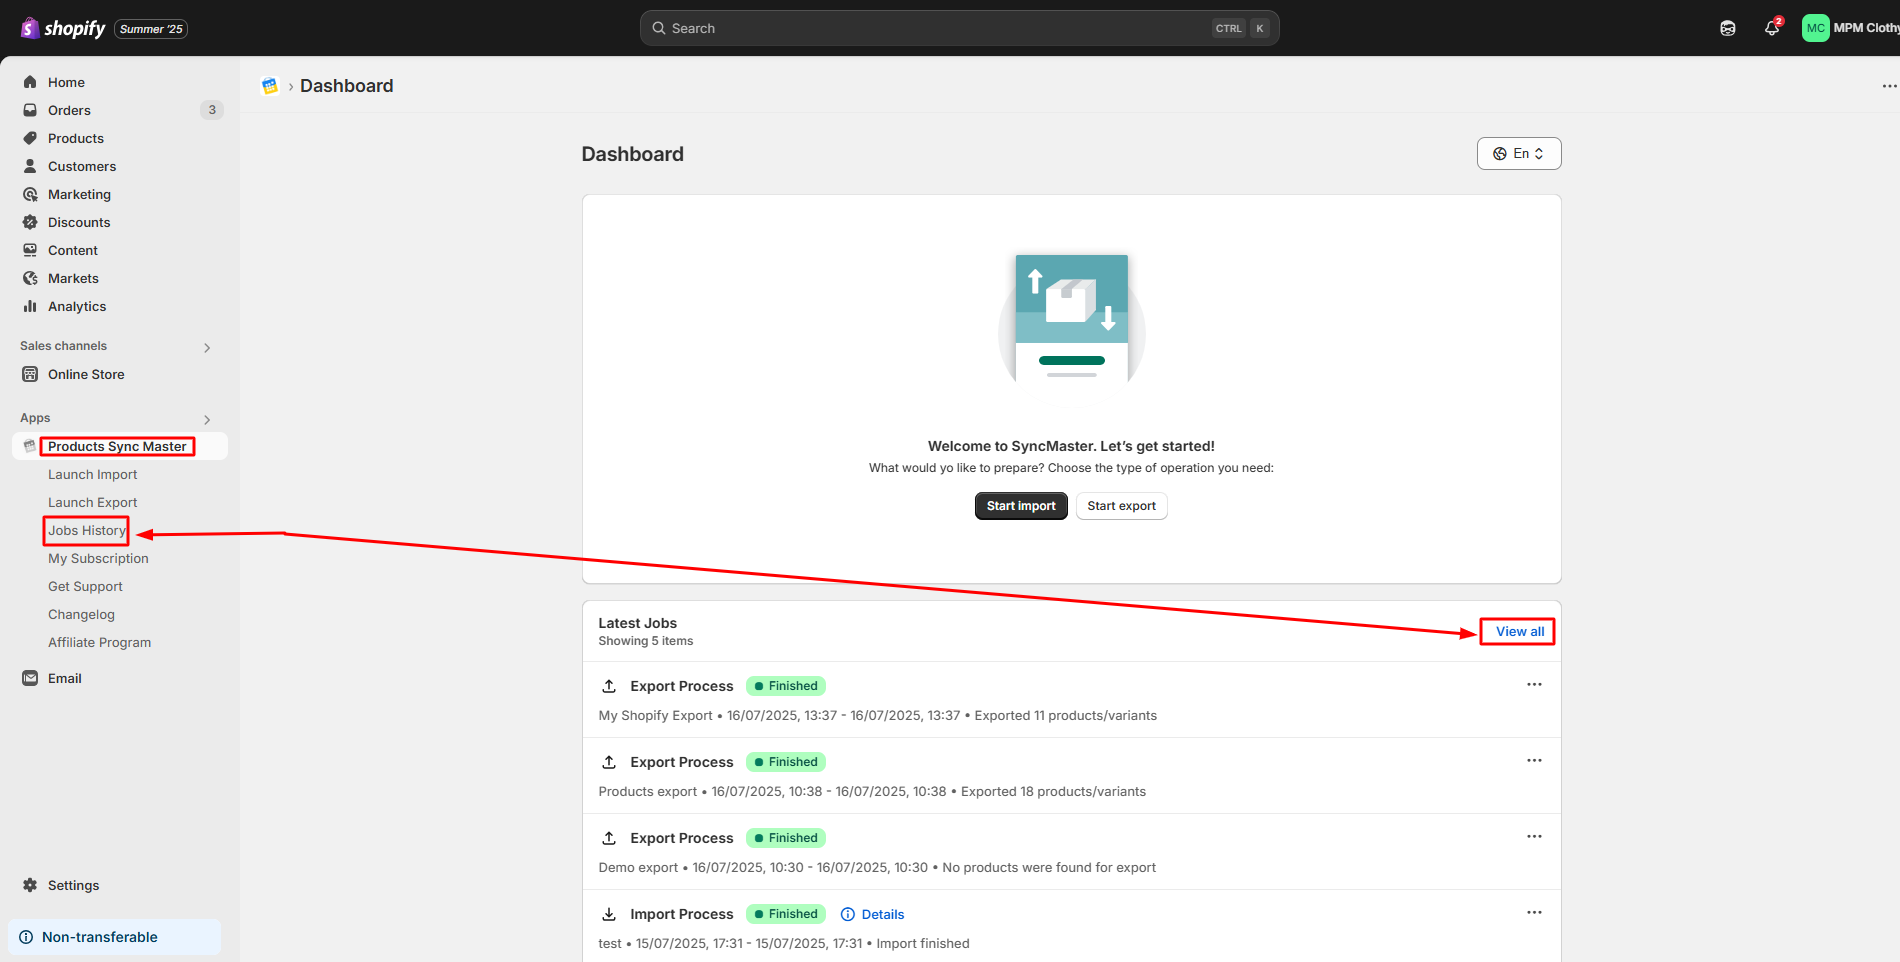Click the 'Latest Jobs' heading
This screenshot has height=962, width=1900.
(x=638, y=623)
